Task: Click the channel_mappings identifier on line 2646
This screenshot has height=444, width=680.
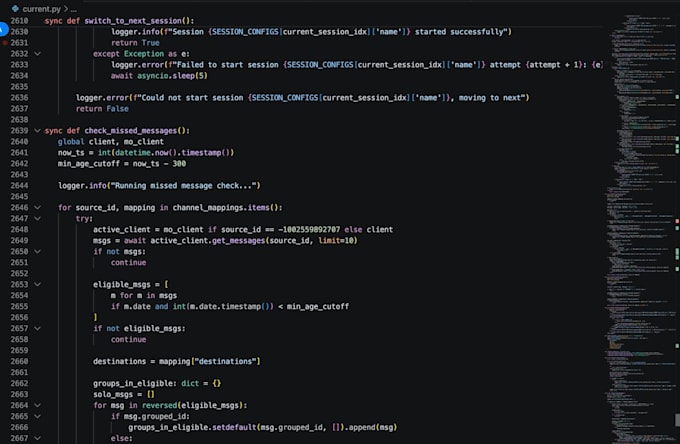Action: pyautogui.click(x=208, y=208)
